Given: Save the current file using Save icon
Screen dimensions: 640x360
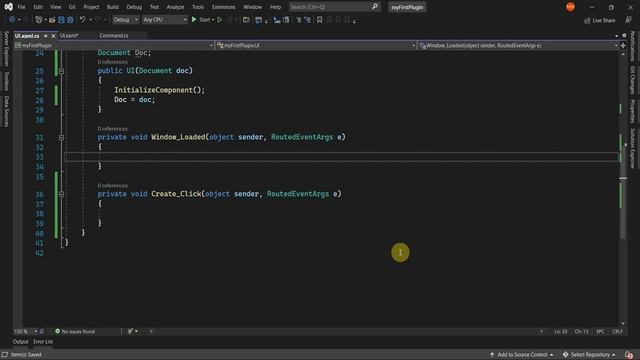Looking at the screenshot, I should tap(61, 20).
